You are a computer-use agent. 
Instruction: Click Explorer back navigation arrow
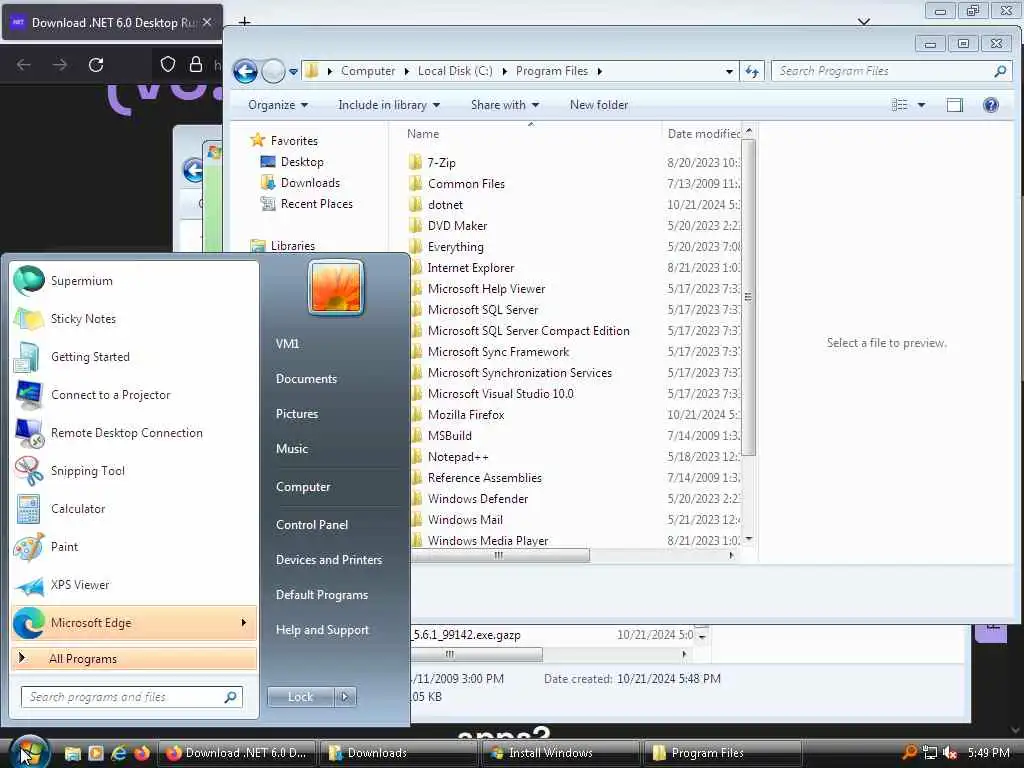[246, 71]
